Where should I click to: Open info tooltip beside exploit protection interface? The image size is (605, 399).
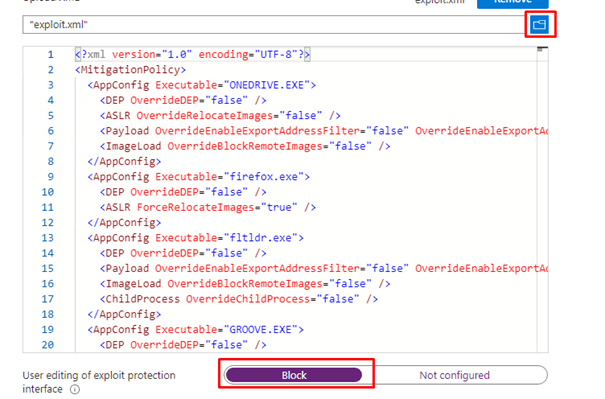[75, 389]
